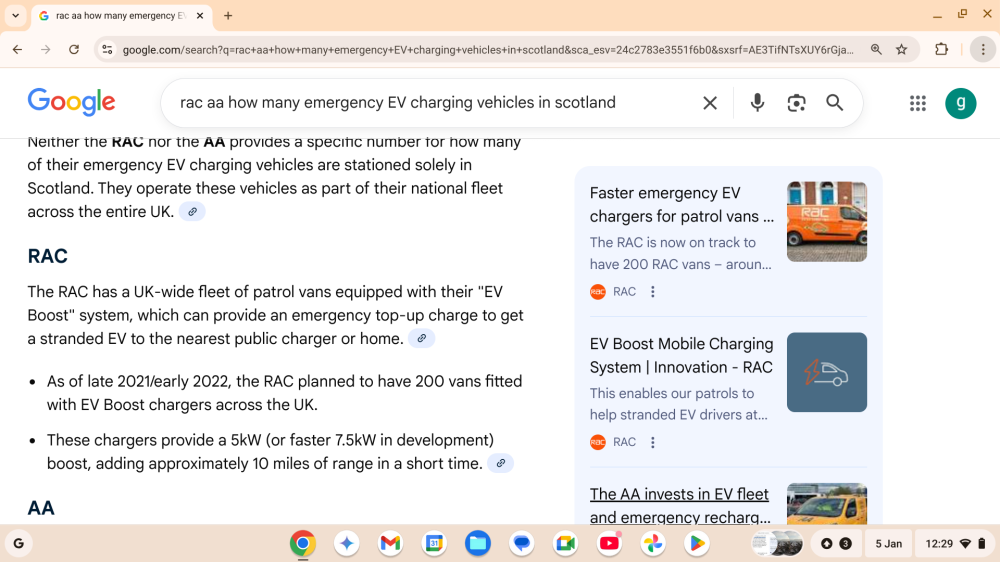This screenshot has height=562, width=1000.
Task: Reload the current page
Action: (74, 49)
